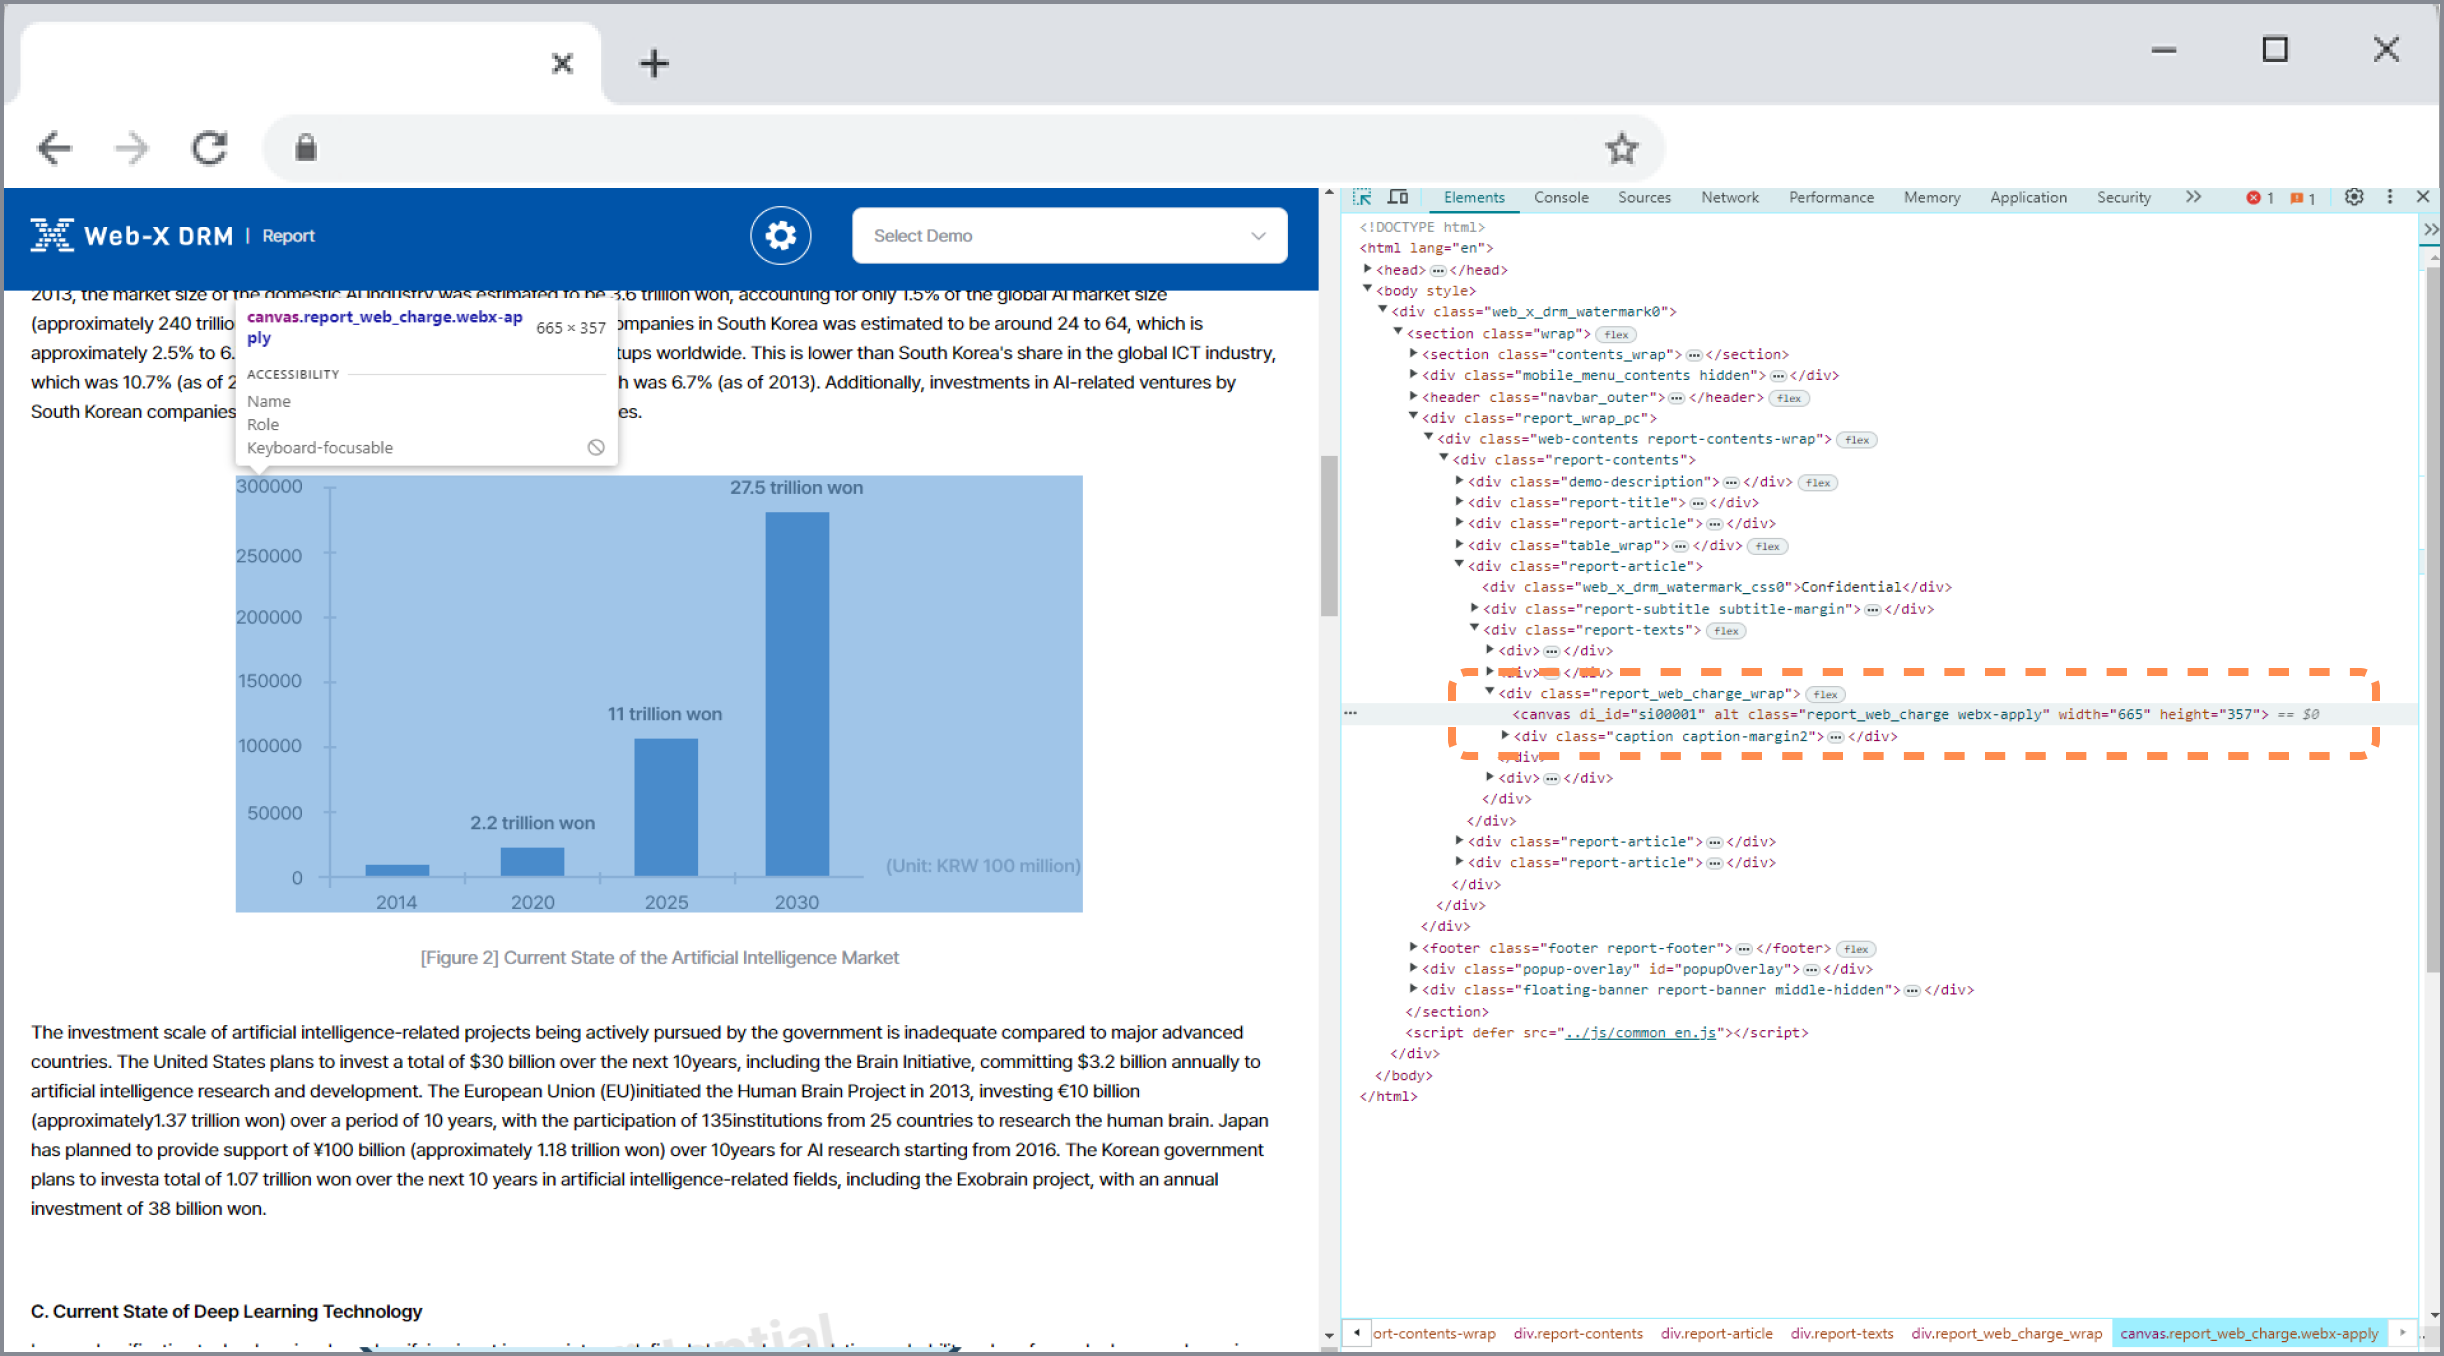2444x1356 pixels.
Task: Expand div demo-description node
Action: (1459, 481)
